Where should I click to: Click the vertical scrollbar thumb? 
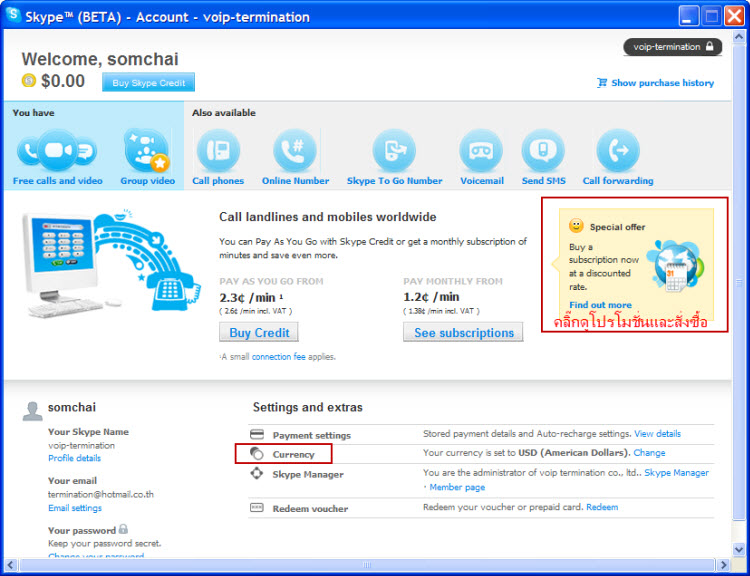pyautogui.click(x=739, y=282)
